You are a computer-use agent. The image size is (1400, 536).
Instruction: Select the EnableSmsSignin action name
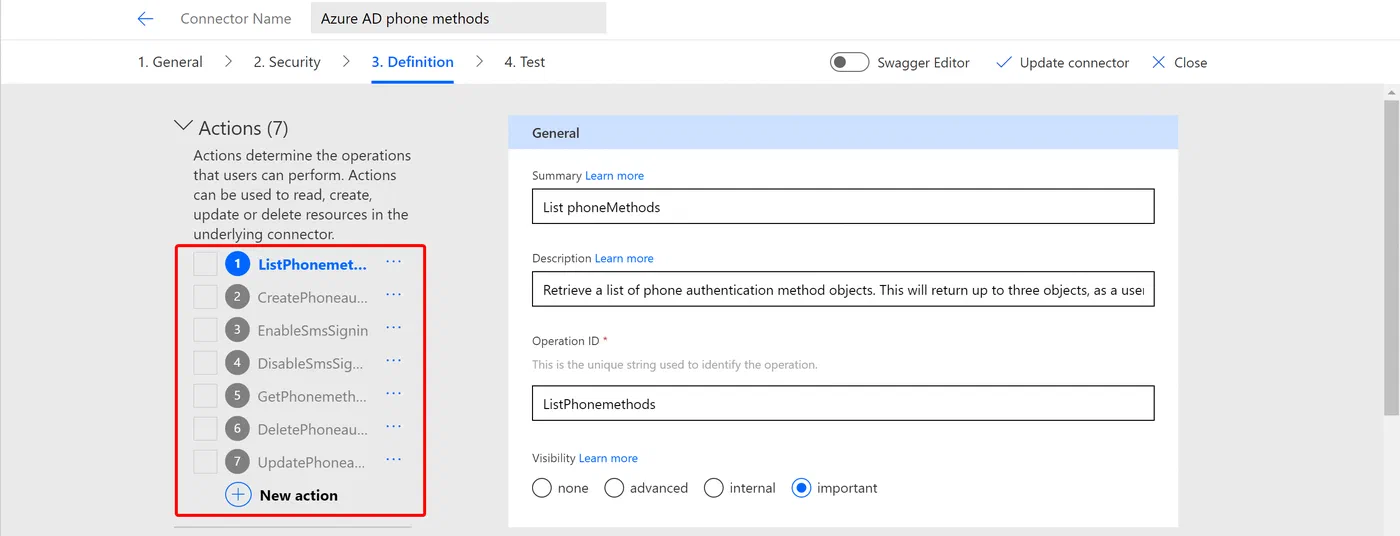click(313, 330)
